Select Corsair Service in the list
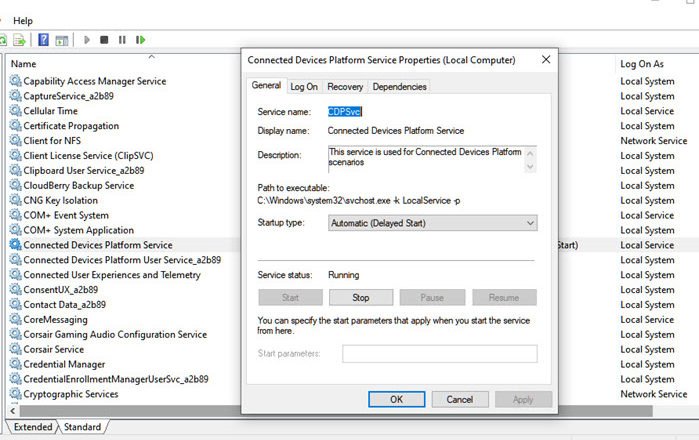The image size is (699, 440). click(54, 350)
